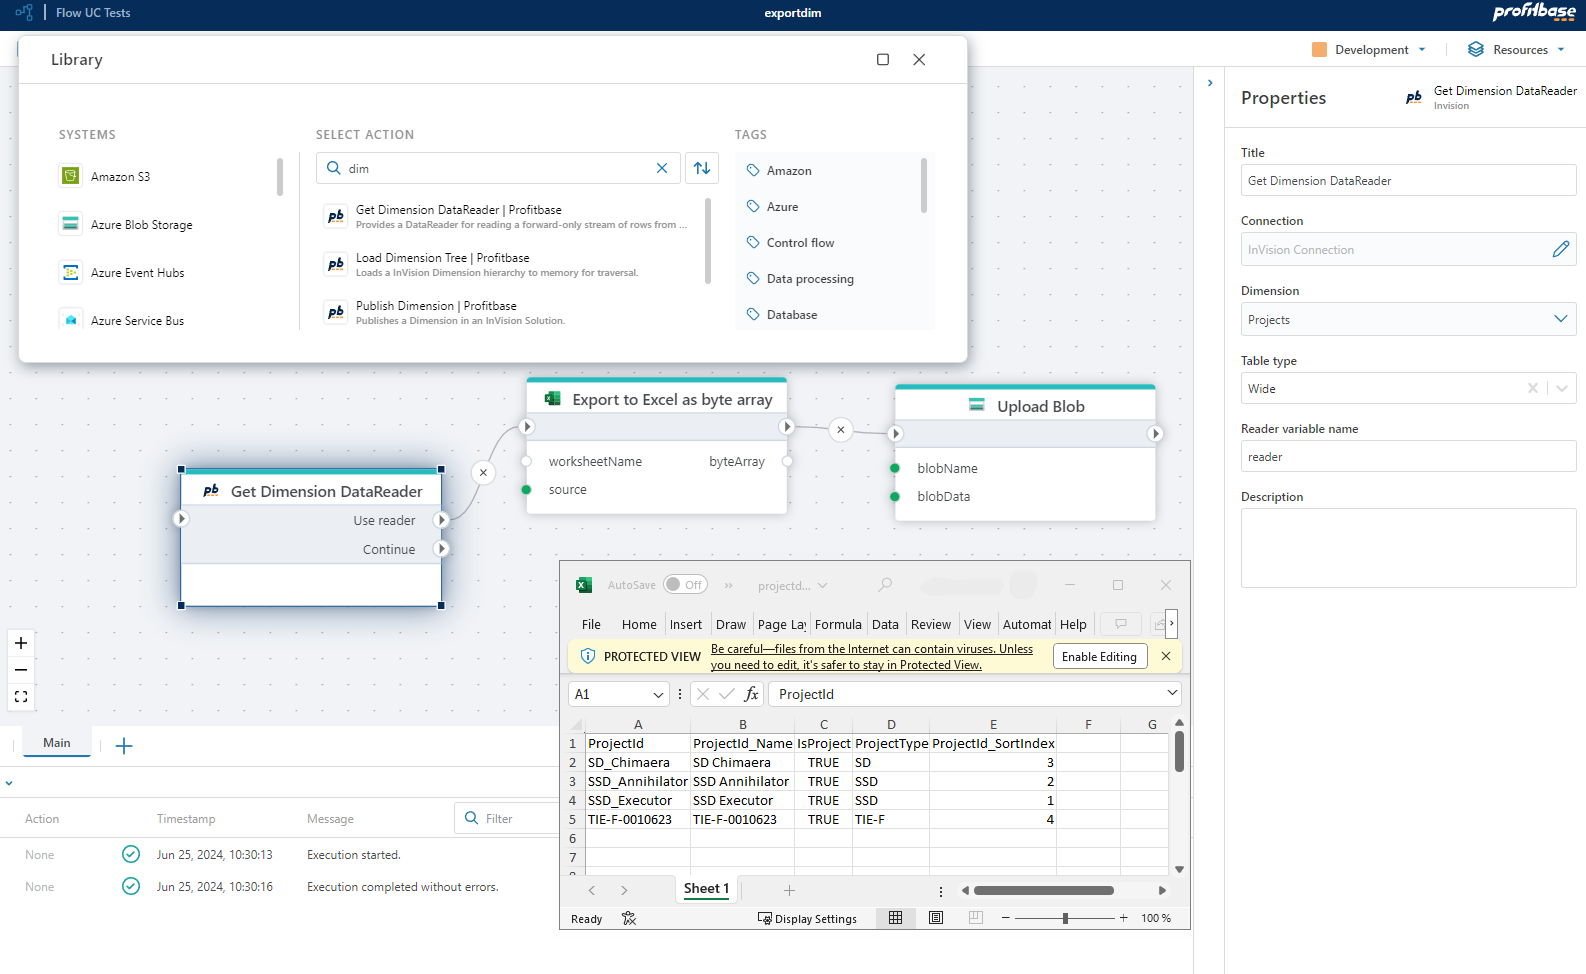Choose Publish Dimension action

507,312
